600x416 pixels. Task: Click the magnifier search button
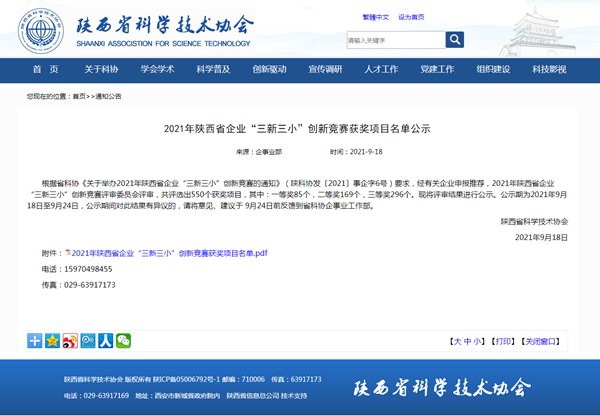click(455, 40)
